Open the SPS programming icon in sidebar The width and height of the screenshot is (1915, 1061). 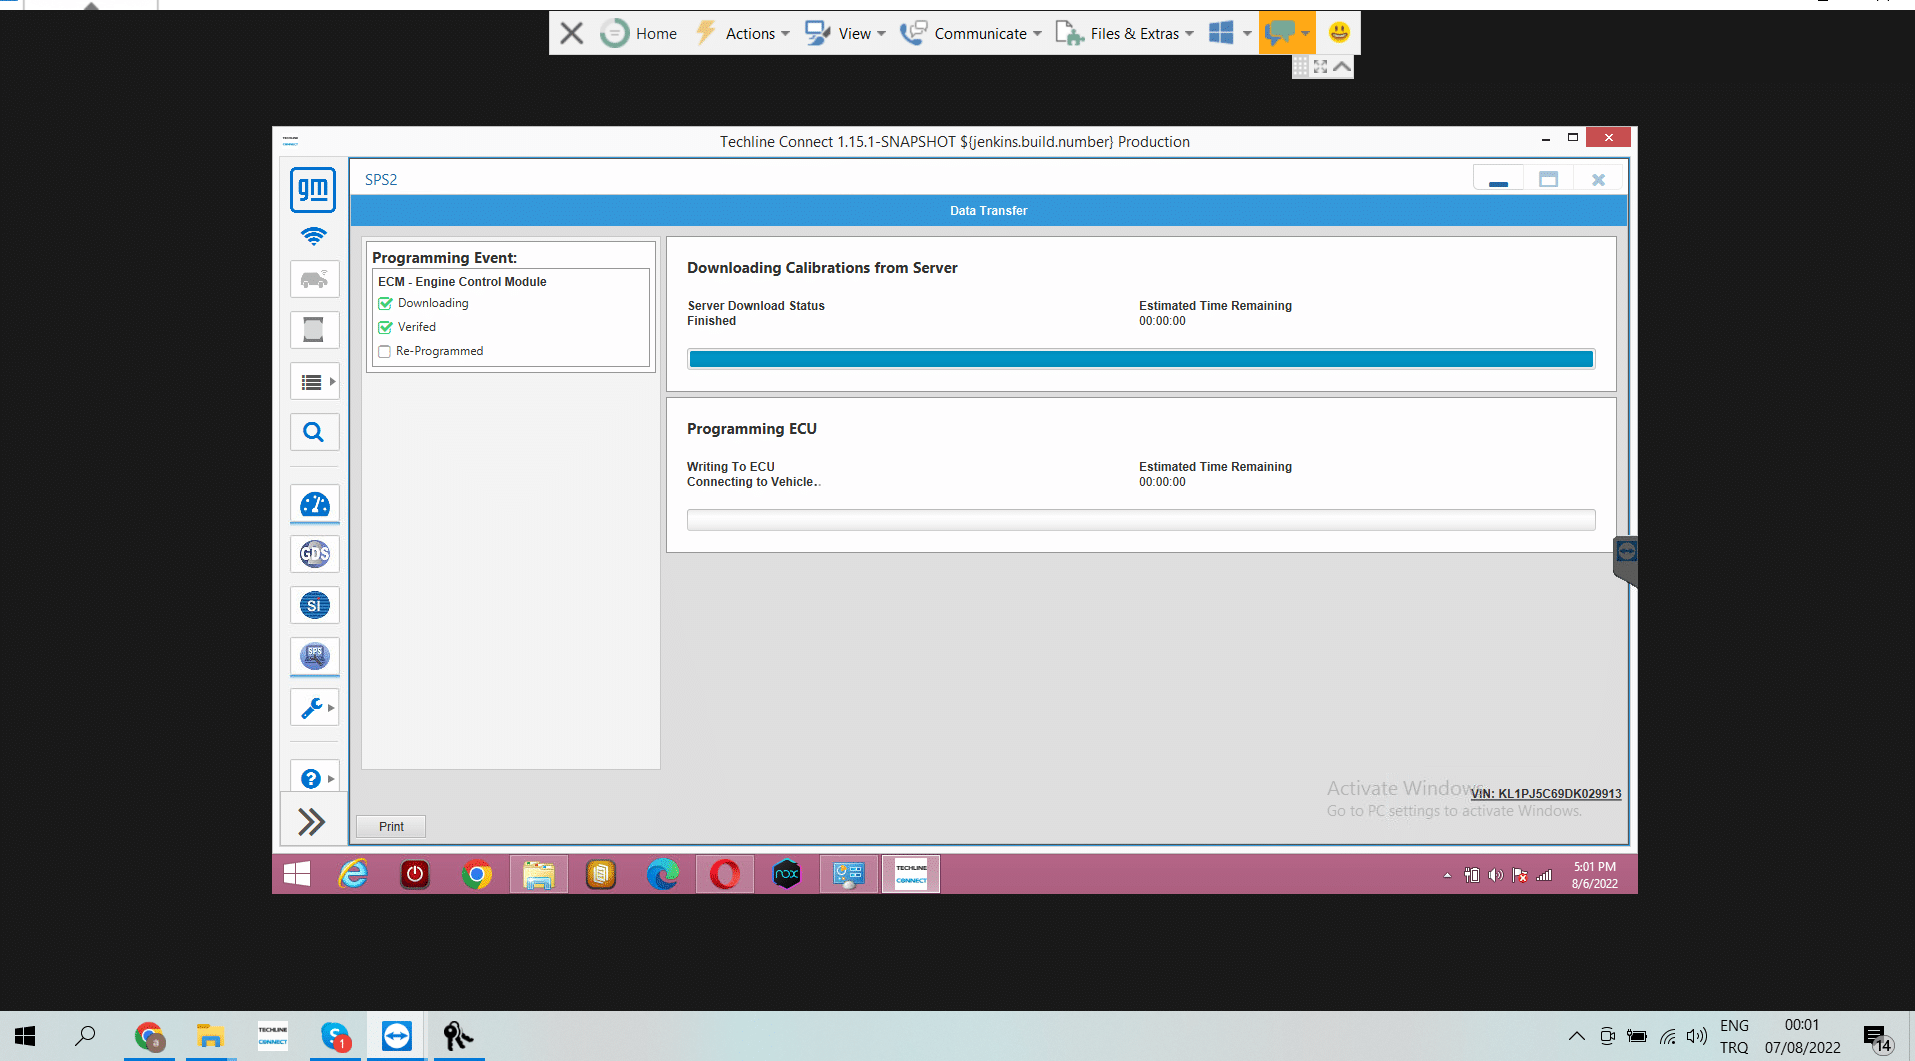[x=314, y=656]
